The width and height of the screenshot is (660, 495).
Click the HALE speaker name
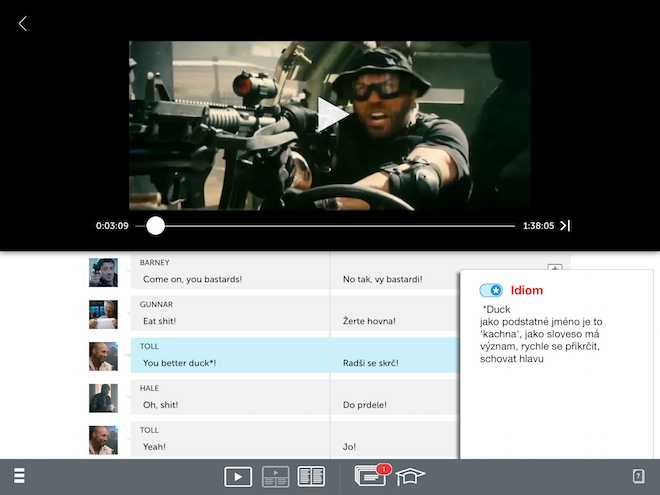pos(149,388)
